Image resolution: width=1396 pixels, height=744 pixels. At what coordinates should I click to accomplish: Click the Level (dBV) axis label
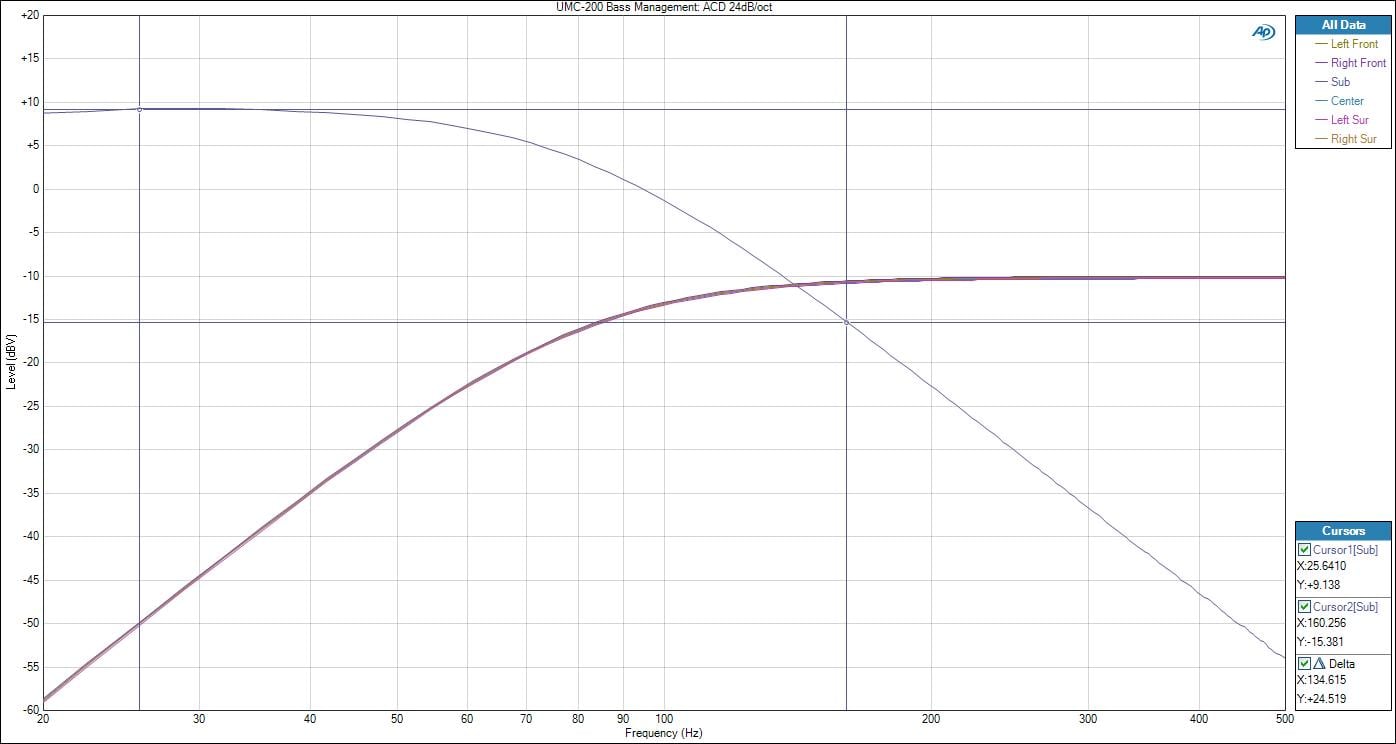[11, 363]
